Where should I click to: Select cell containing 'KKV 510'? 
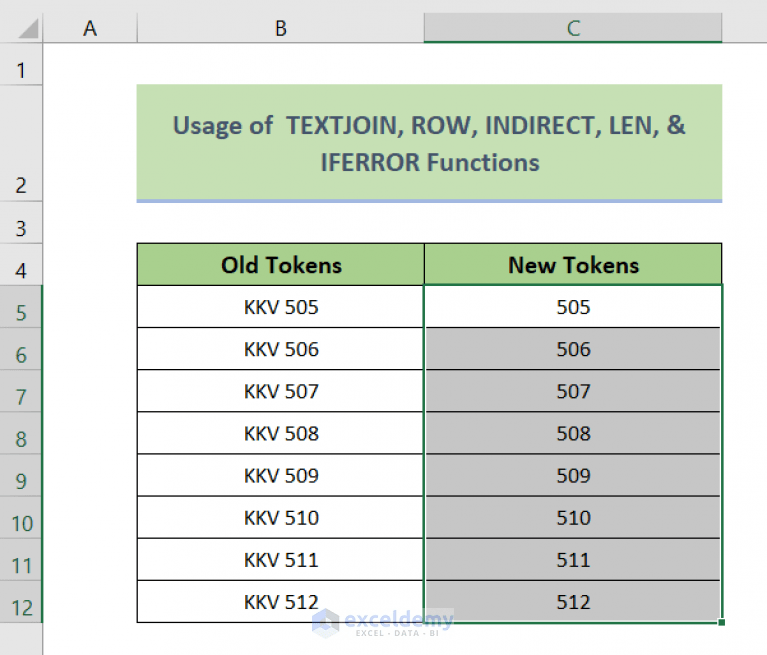coord(281,518)
